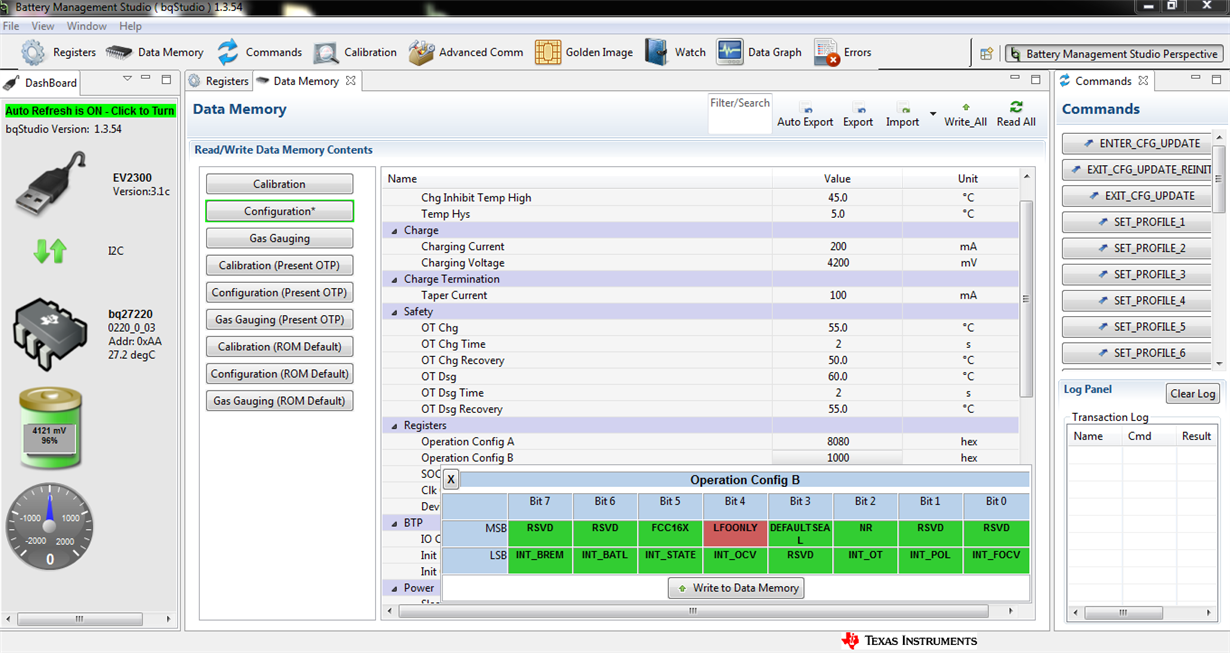Collapse the BTP group

393,523
